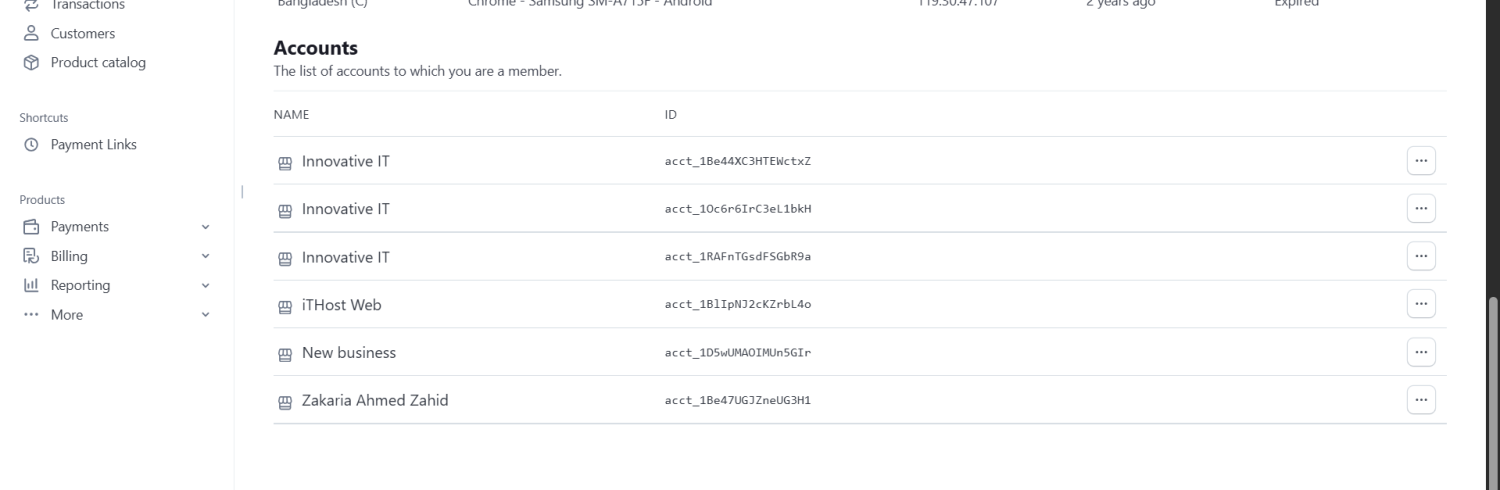Click the storefront icon beside iTHost Web

(285, 306)
